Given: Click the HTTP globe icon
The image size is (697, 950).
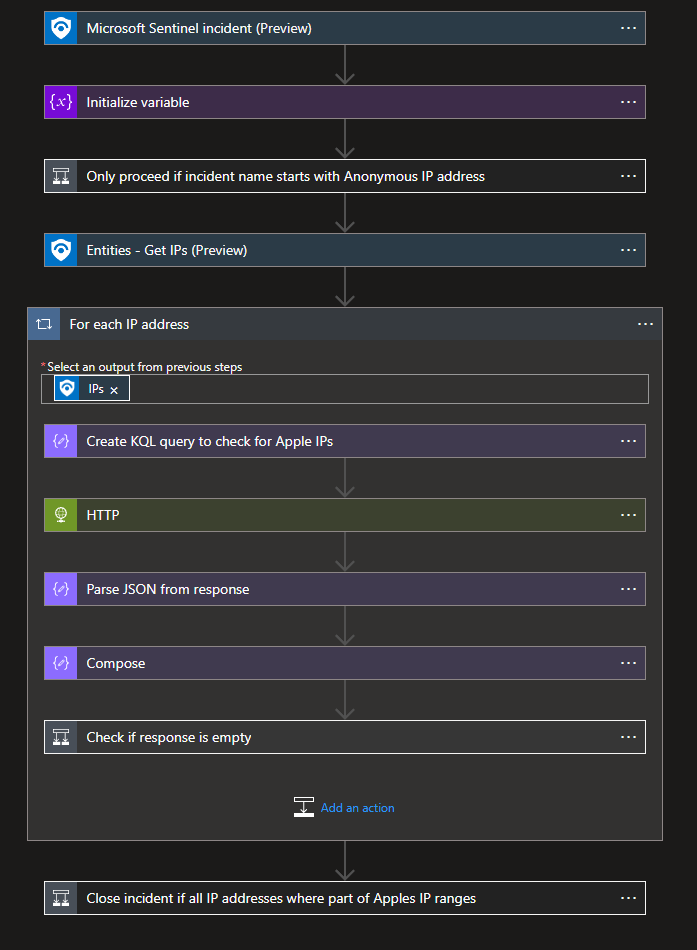Looking at the screenshot, I should click(x=61, y=515).
